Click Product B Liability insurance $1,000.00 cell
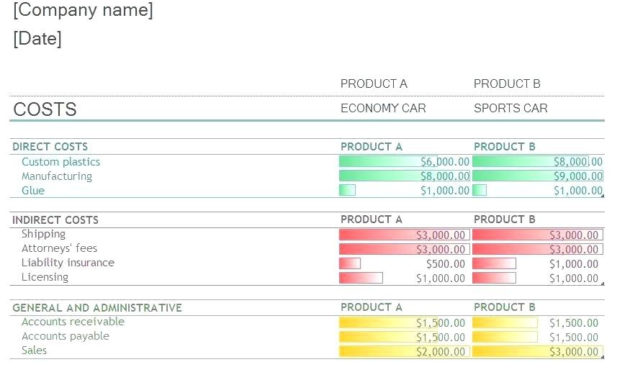The height and width of the screenshot is (380, 630). click(x=538, y=264)
